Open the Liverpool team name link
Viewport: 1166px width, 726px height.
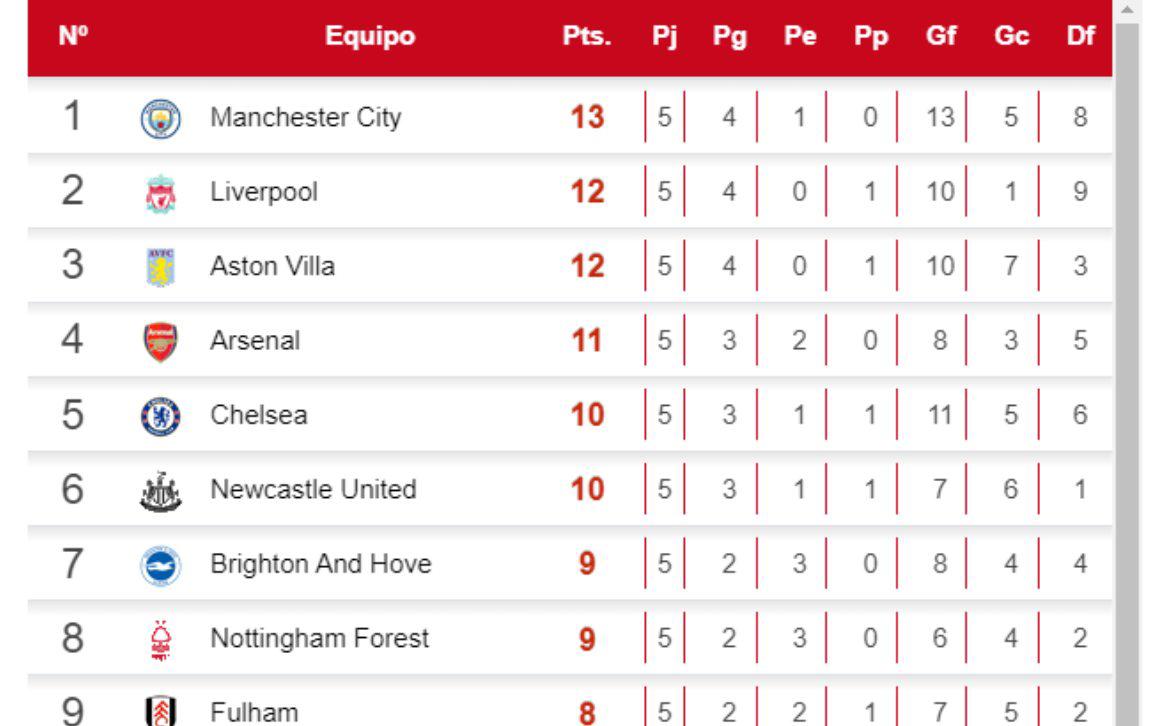pyautogui.click(x=263, y=192)
